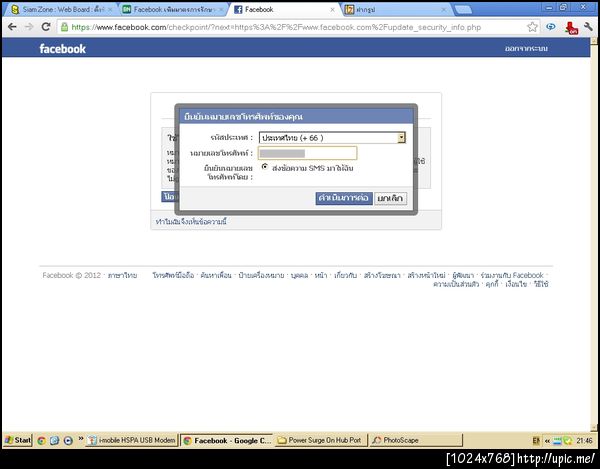The width and height of the screenshot is (600, 469).
Task: Bookmark this page with the star icon
Action: [532, 27]
